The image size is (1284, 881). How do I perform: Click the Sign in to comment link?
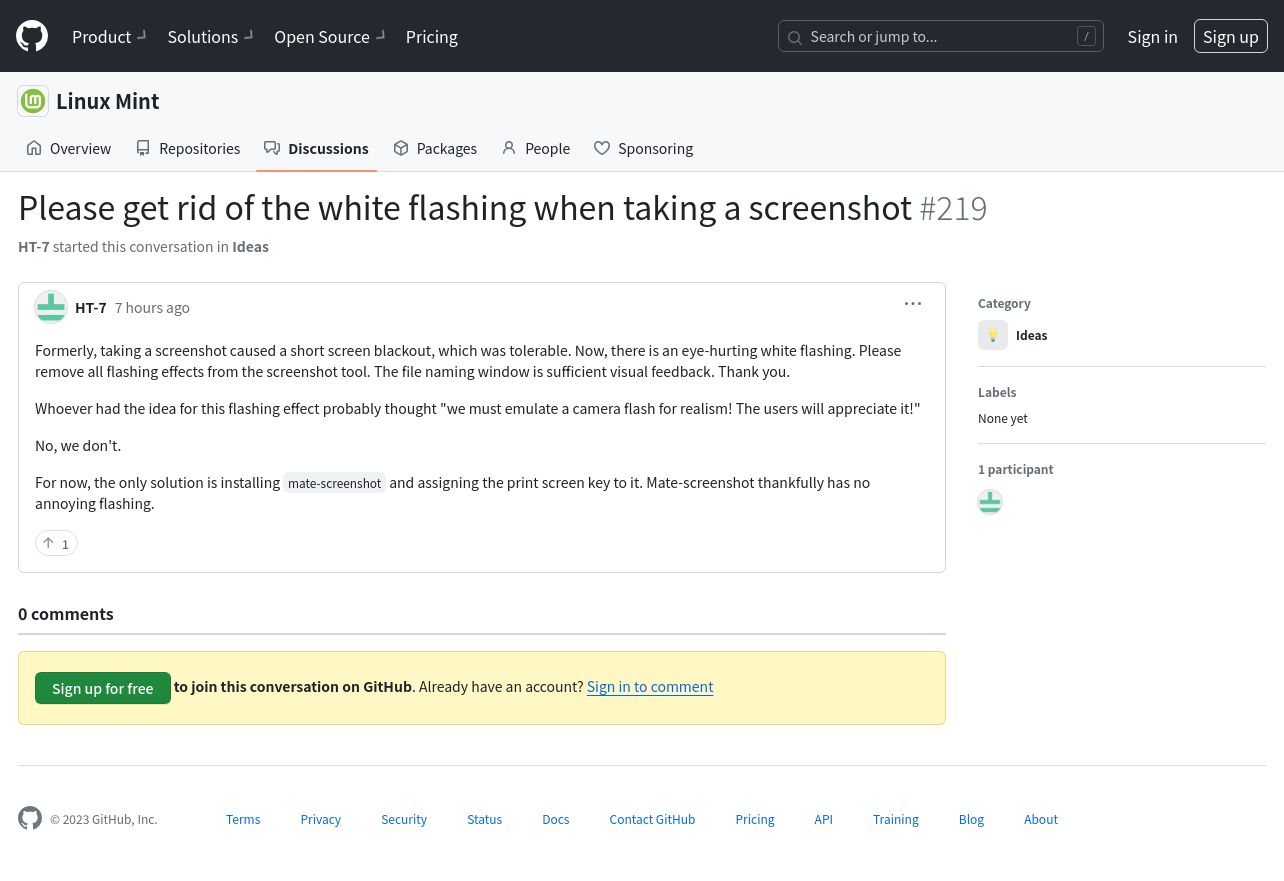[650, 686]
